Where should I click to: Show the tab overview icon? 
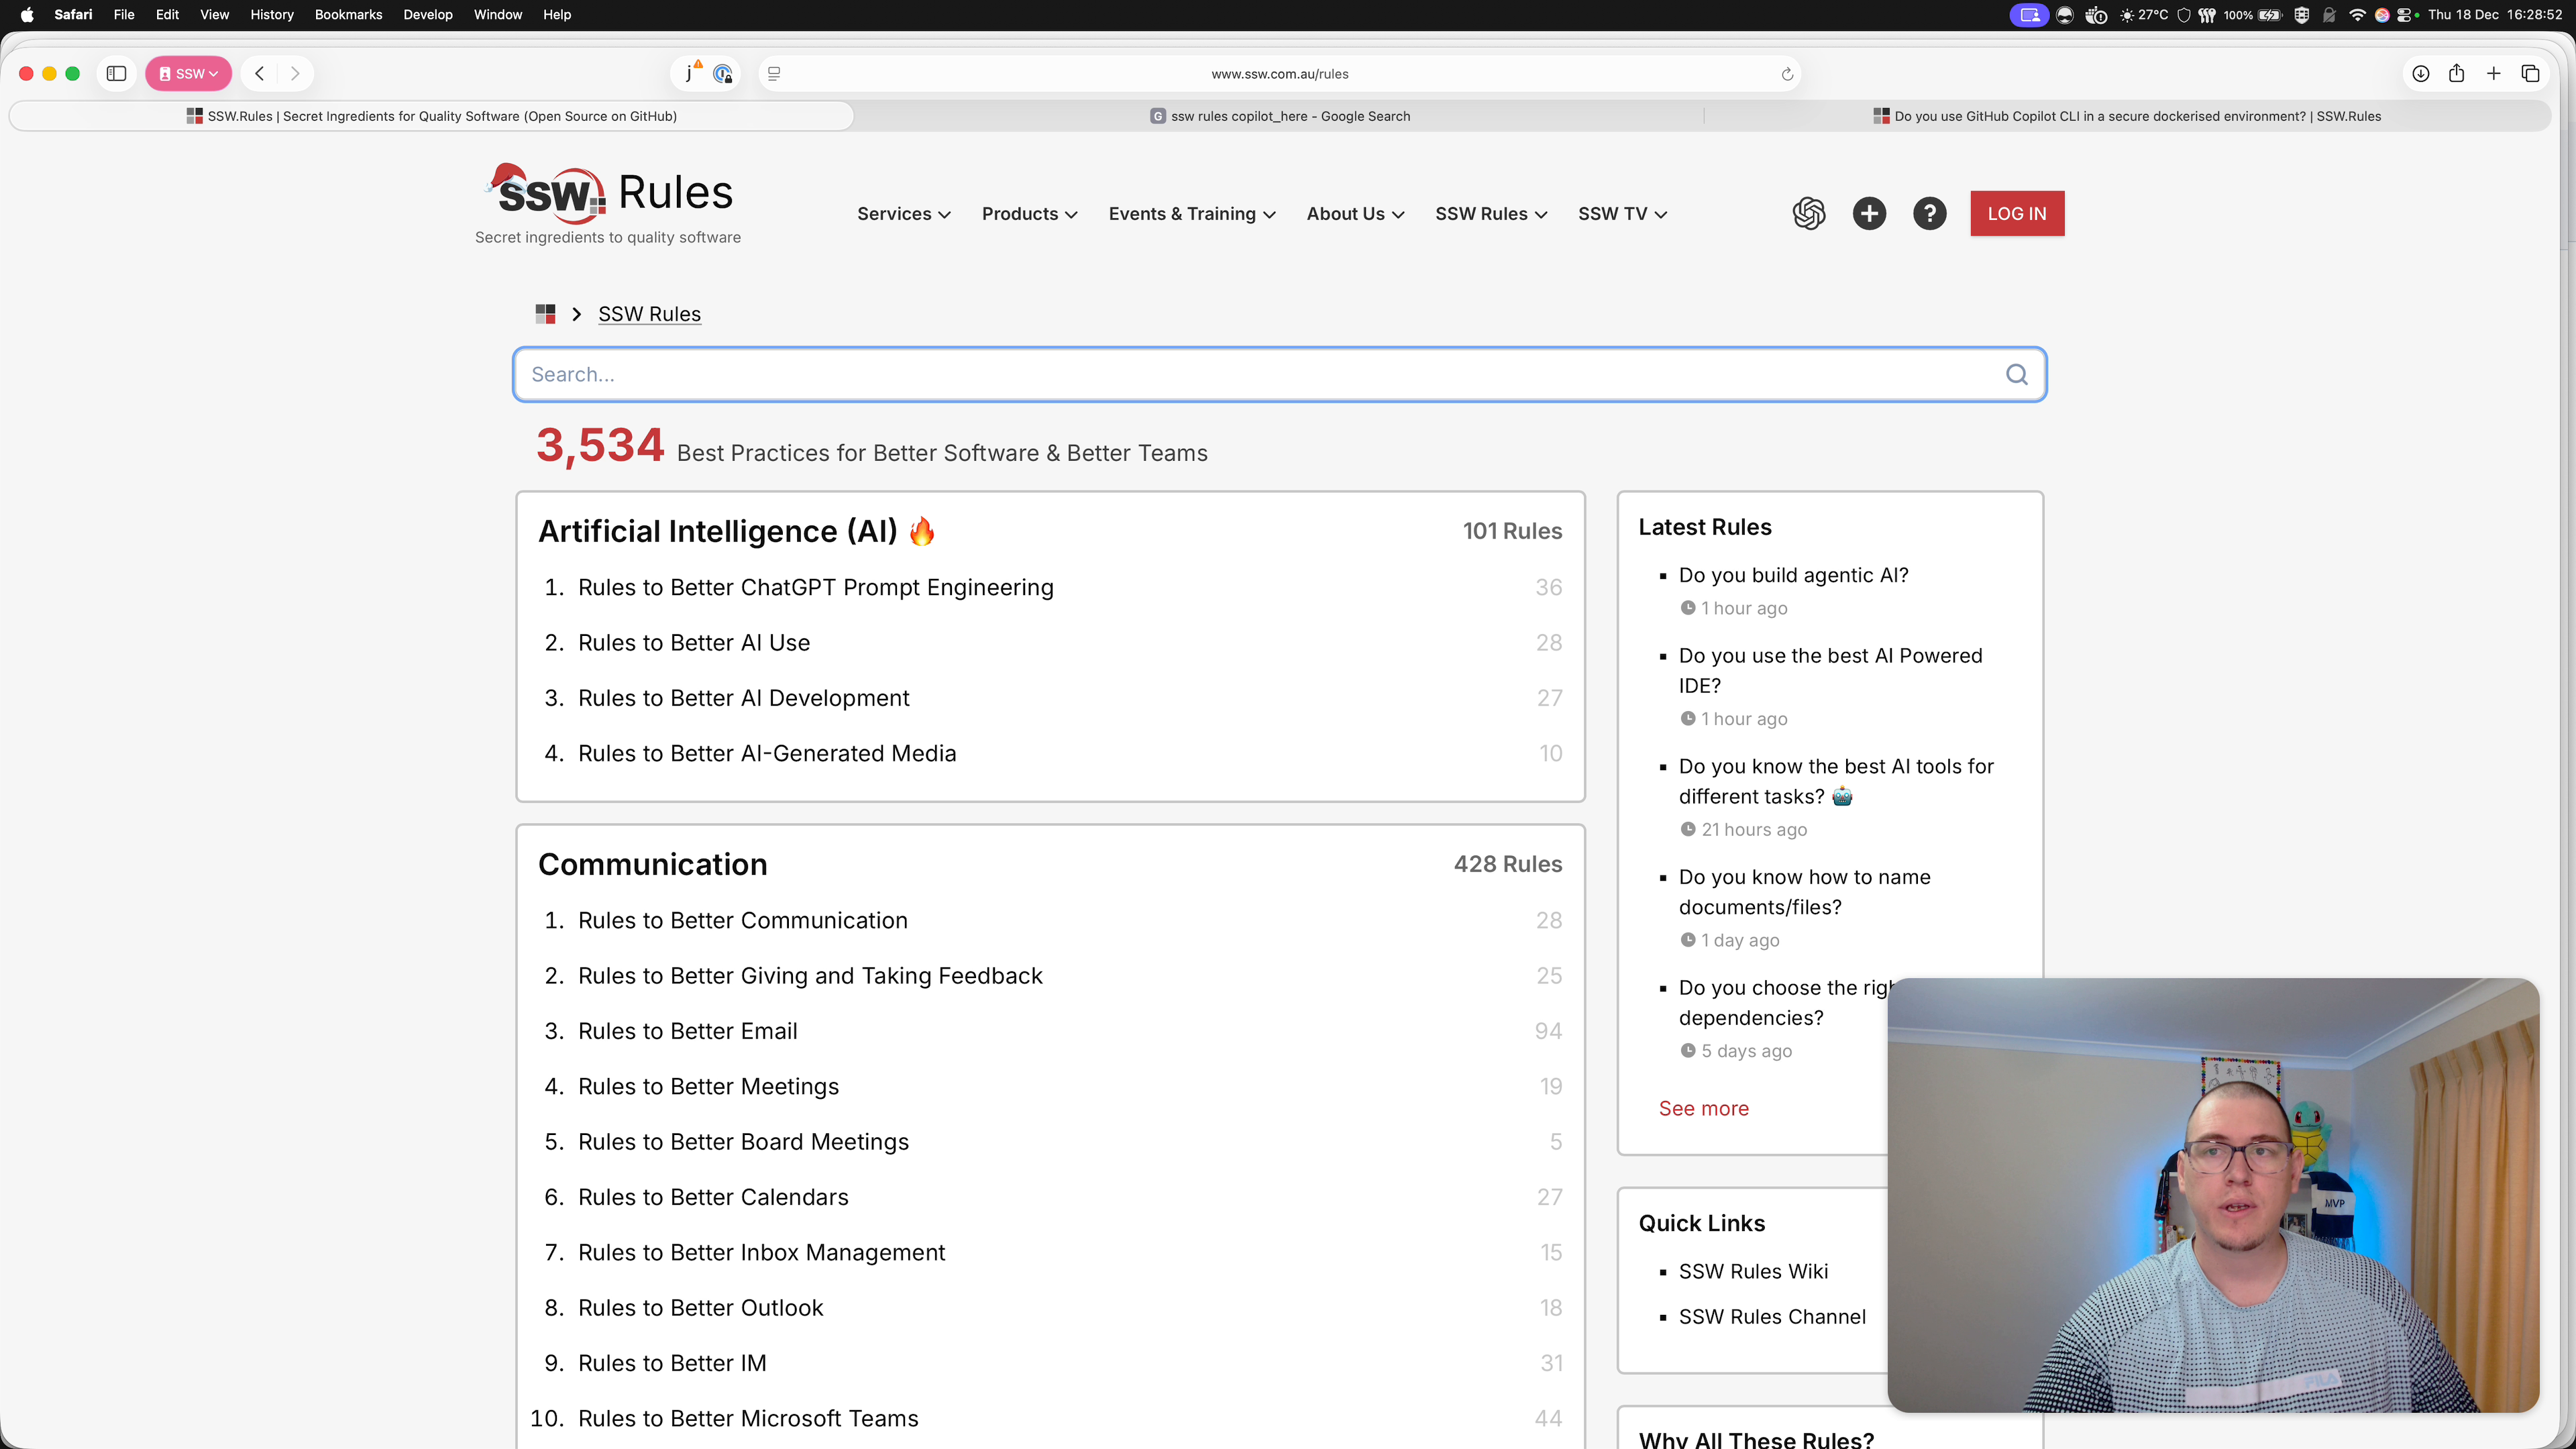coord(2531,73)
